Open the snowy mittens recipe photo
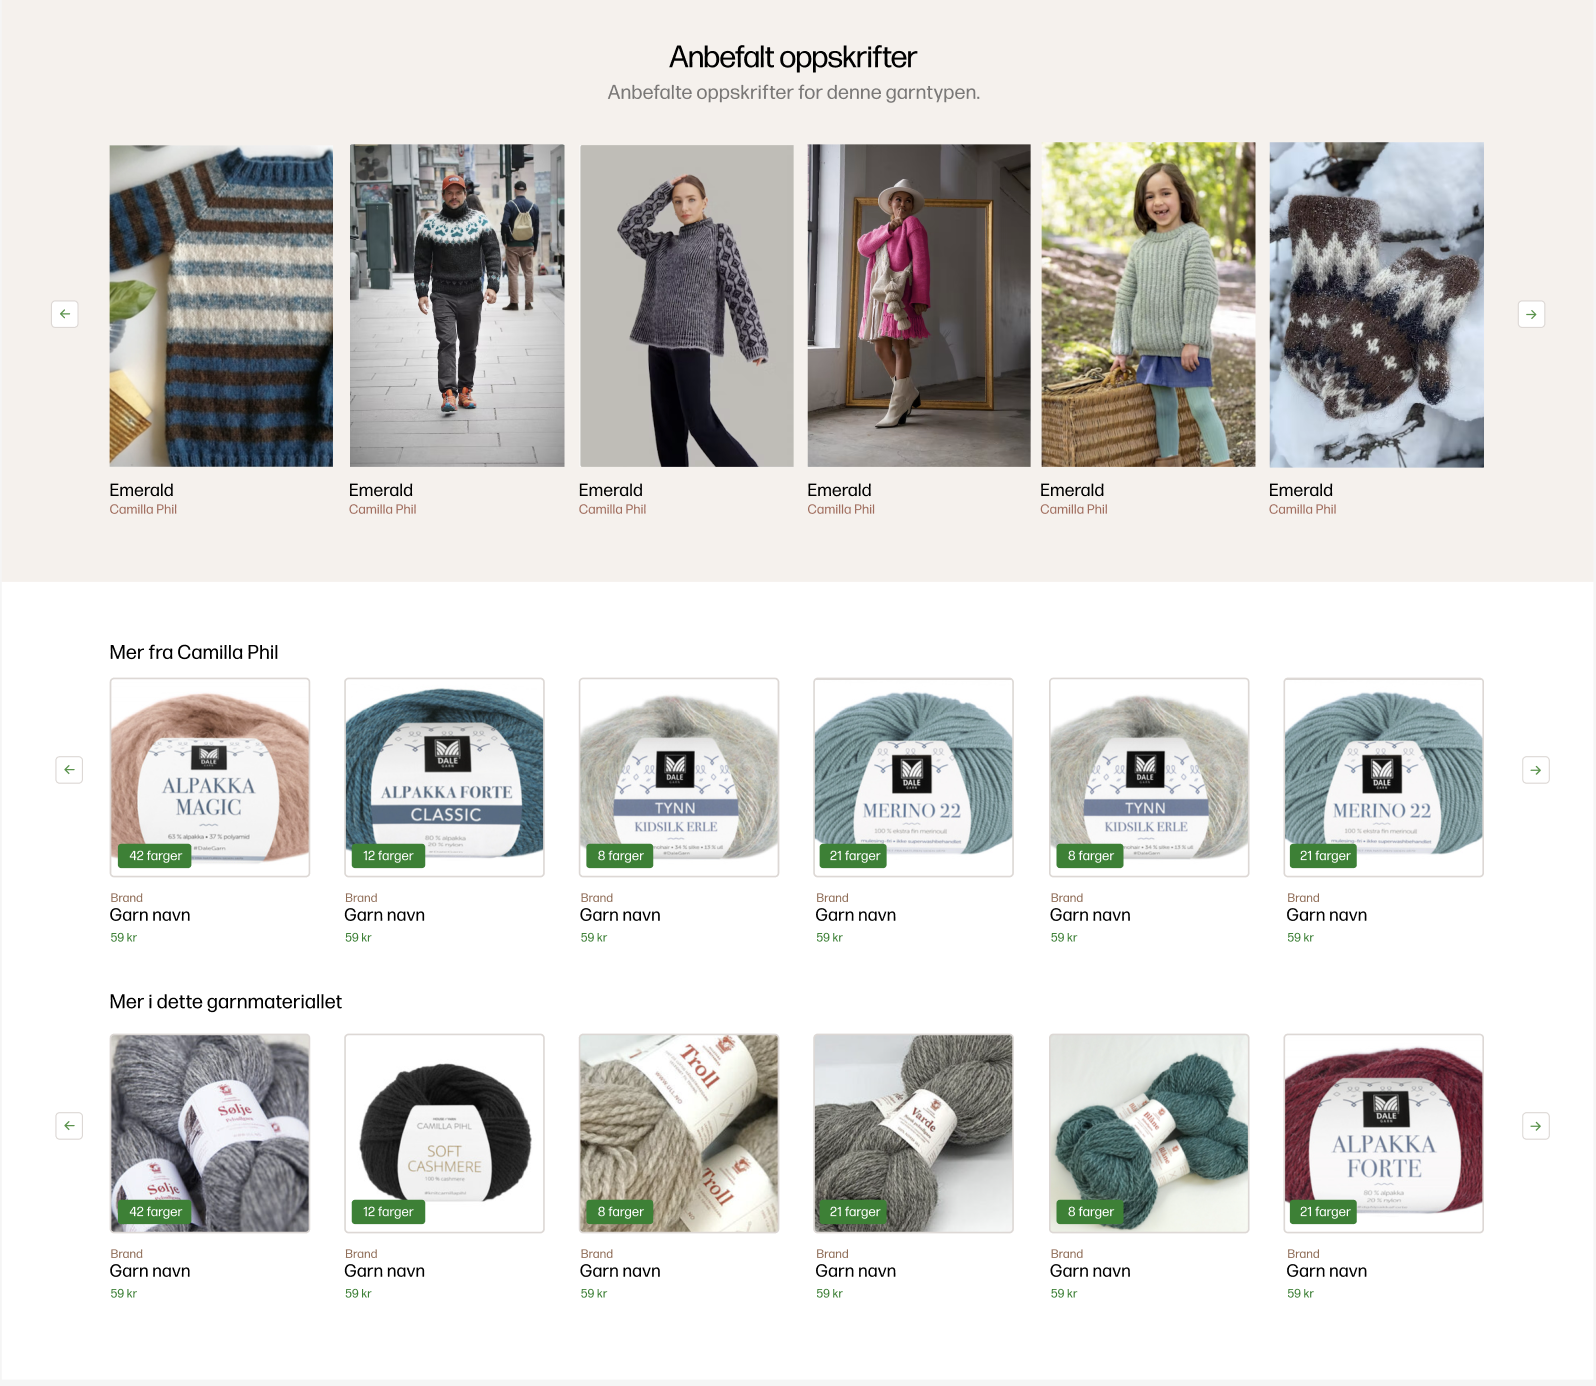Image resolution: width=1596 pixels, height=1386 pixels. (x=1376, y=305)
